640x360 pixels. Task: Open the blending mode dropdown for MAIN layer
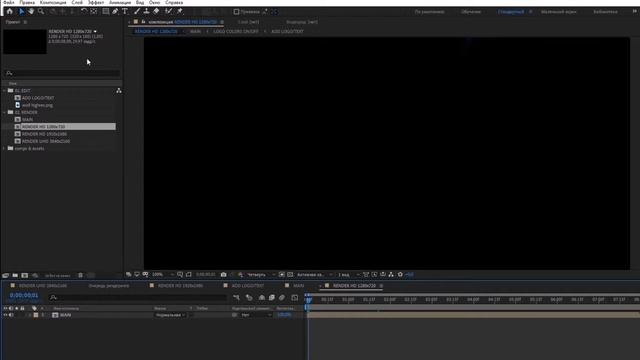tap(170, 315)
